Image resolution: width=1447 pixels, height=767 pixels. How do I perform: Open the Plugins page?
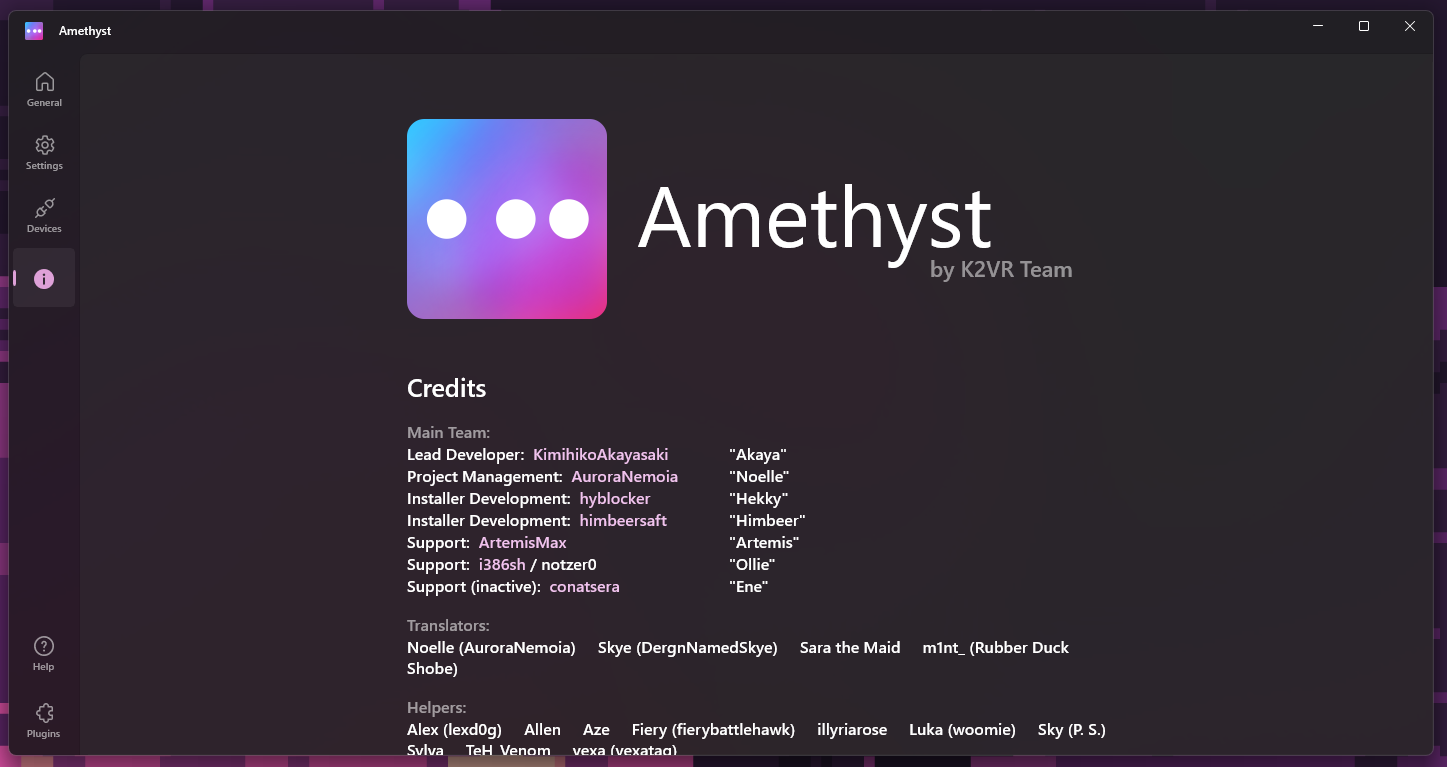click(44, 719)
